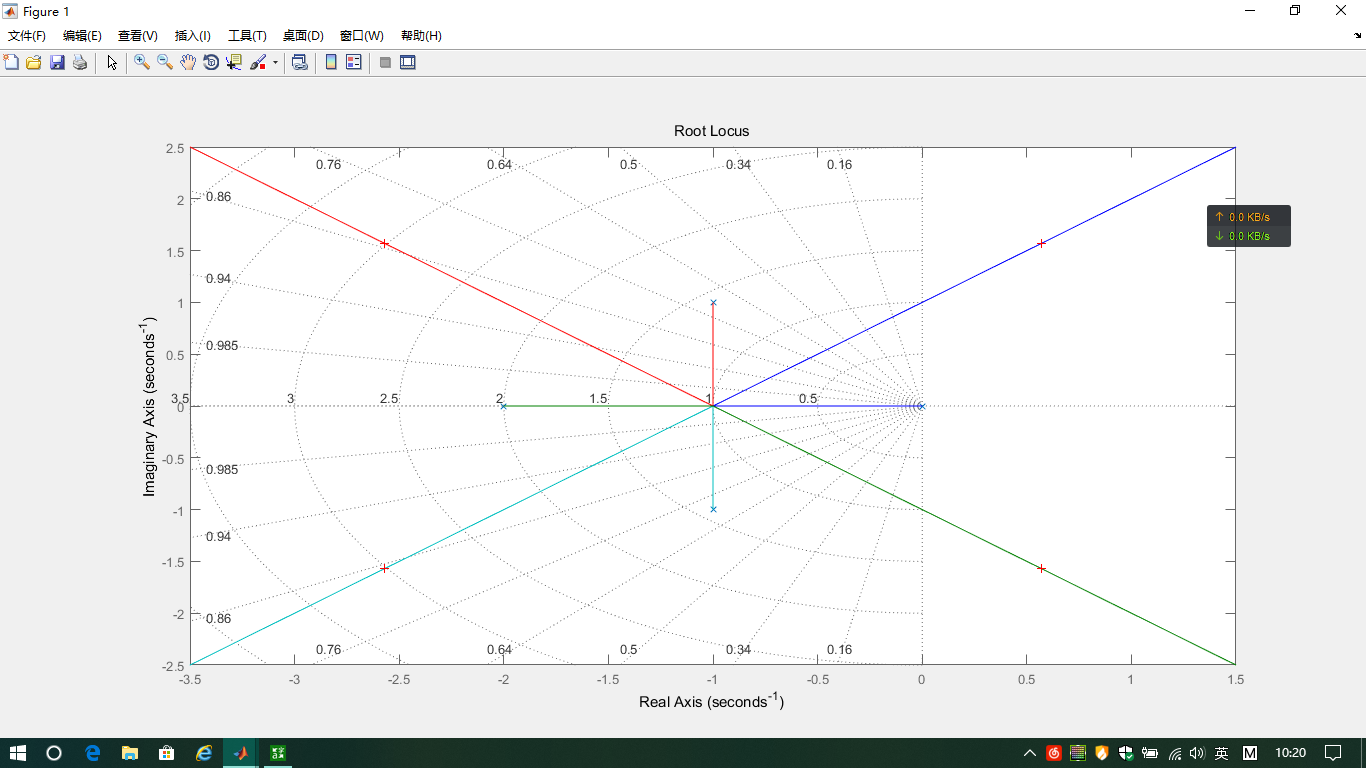Click the Hide Plot Tools icon
The image size is (1366, 768).
(385, 62)
